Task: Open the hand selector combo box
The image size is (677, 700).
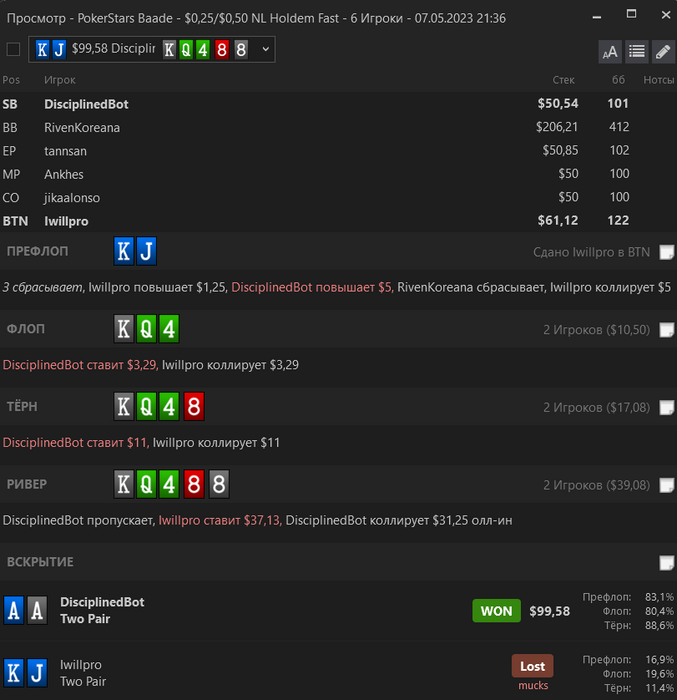Action: [152, 49]
